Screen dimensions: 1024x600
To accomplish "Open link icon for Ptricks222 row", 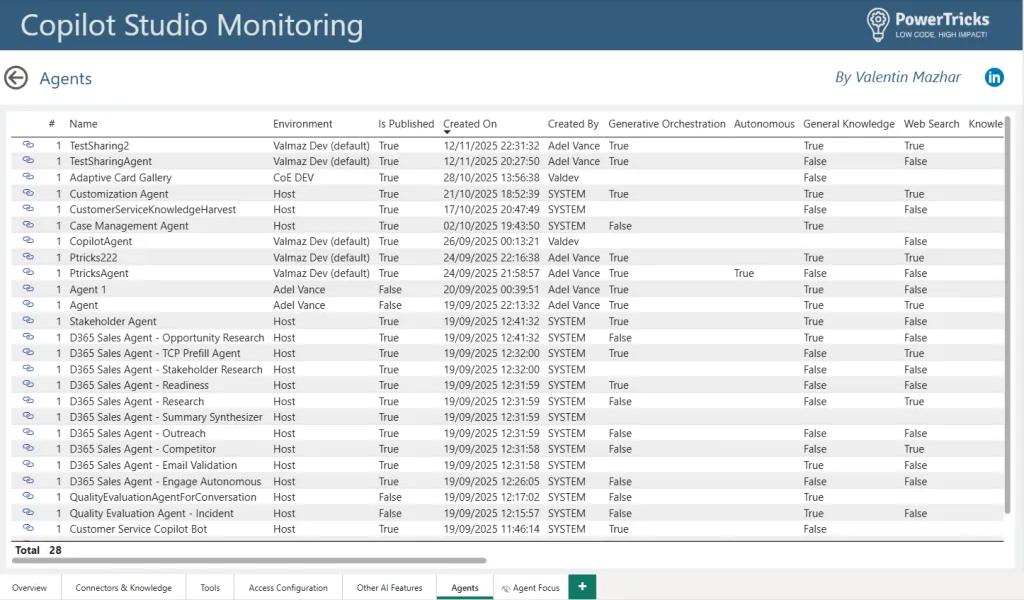I will (x=28, y=257).
